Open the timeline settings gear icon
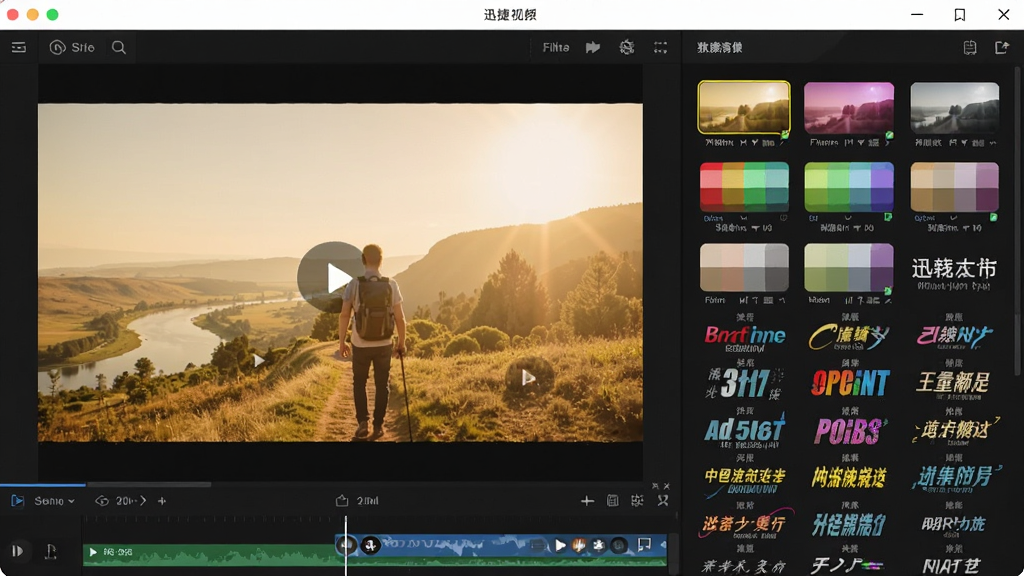This screenshot has height=576, width=1024. point(637,501)
